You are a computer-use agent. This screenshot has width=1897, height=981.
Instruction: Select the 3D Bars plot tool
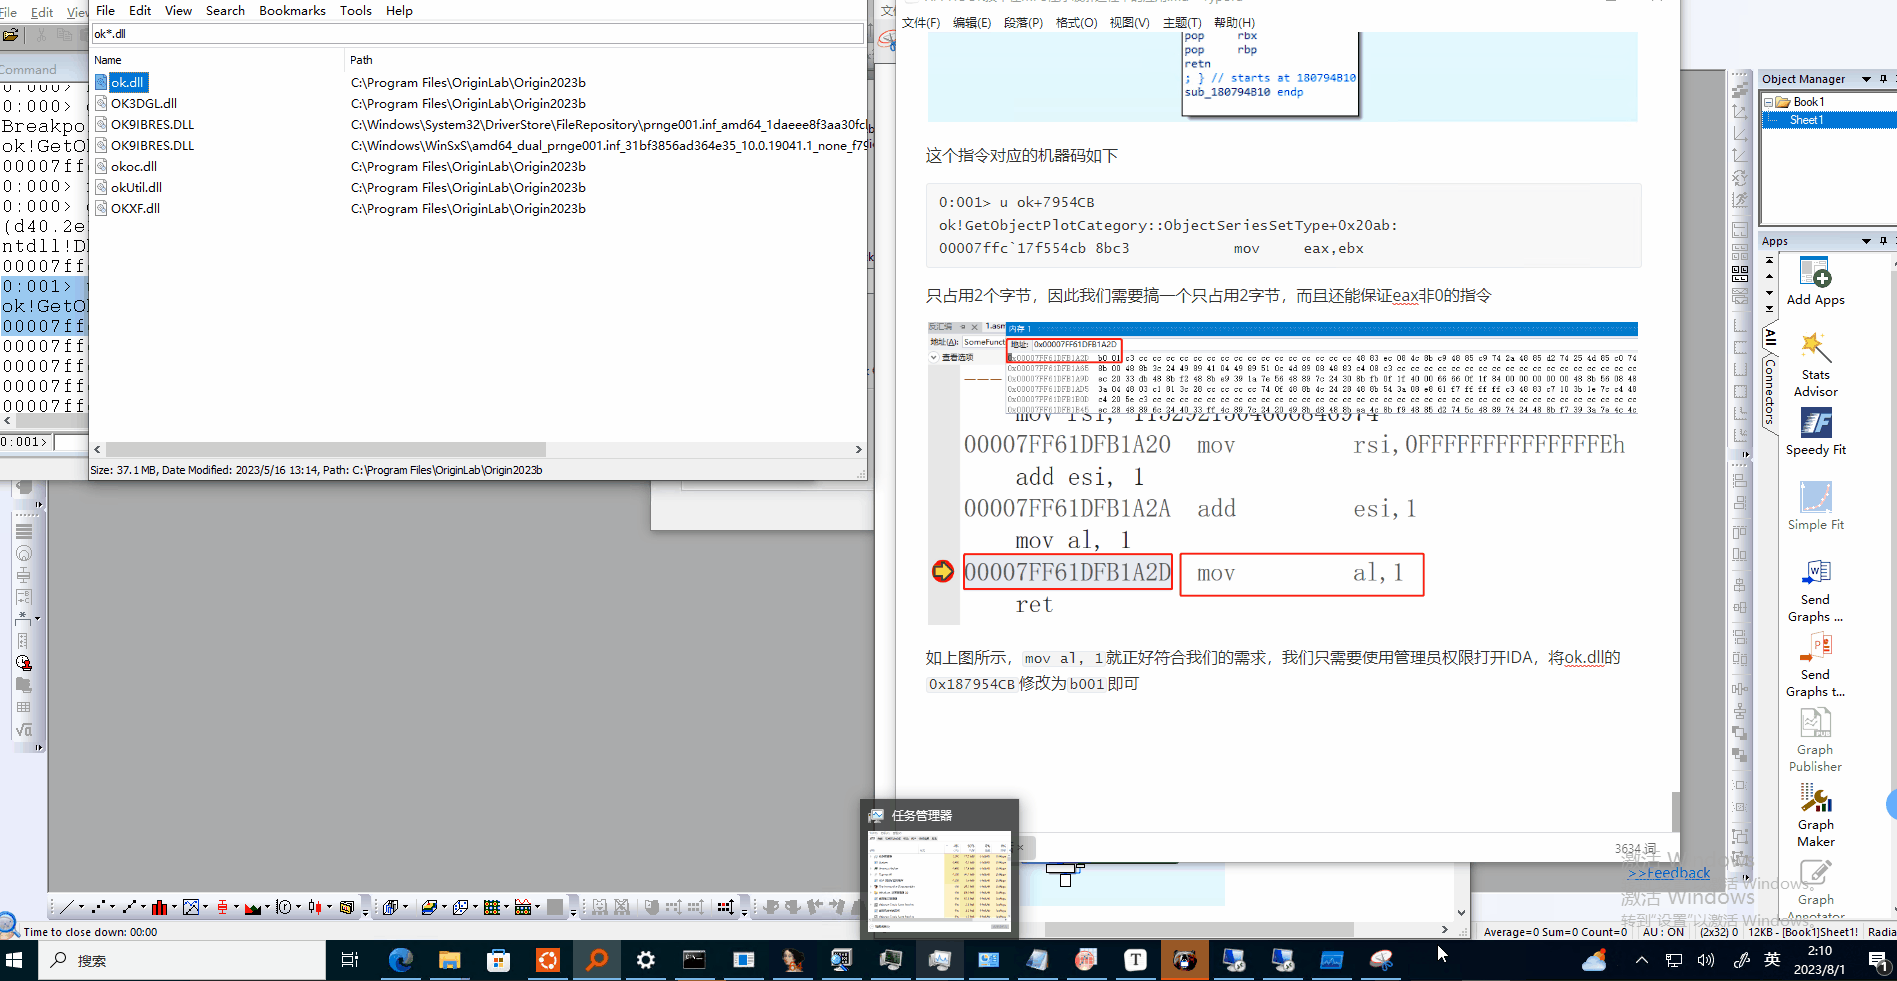click(x=390, y=907)
